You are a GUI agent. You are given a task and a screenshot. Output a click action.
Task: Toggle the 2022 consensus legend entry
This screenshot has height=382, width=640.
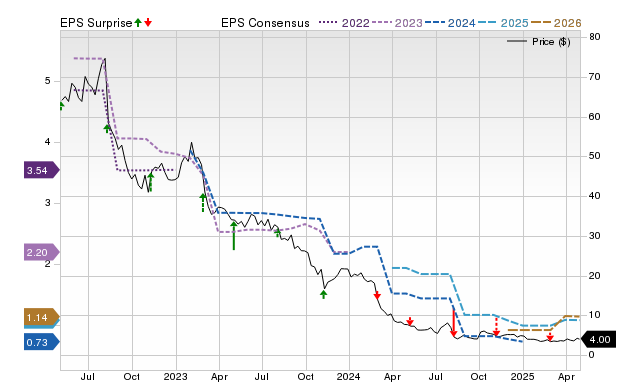344,23
